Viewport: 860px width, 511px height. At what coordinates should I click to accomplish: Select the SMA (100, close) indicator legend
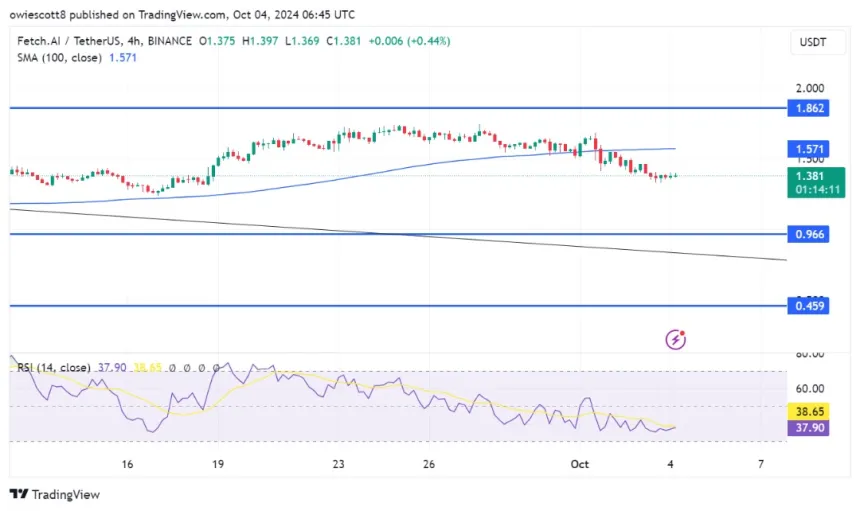(60, 58)
